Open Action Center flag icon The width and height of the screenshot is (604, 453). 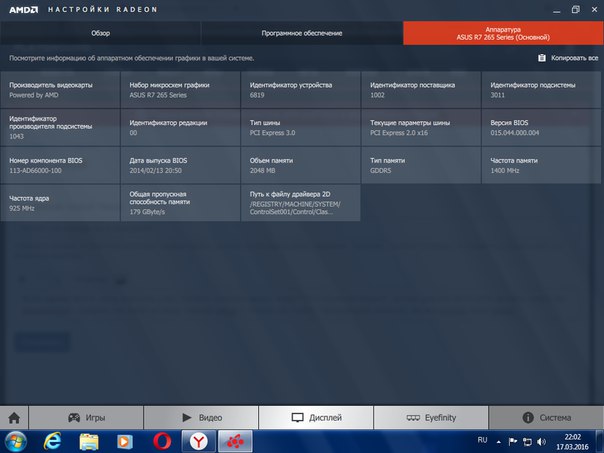[513, 441]
